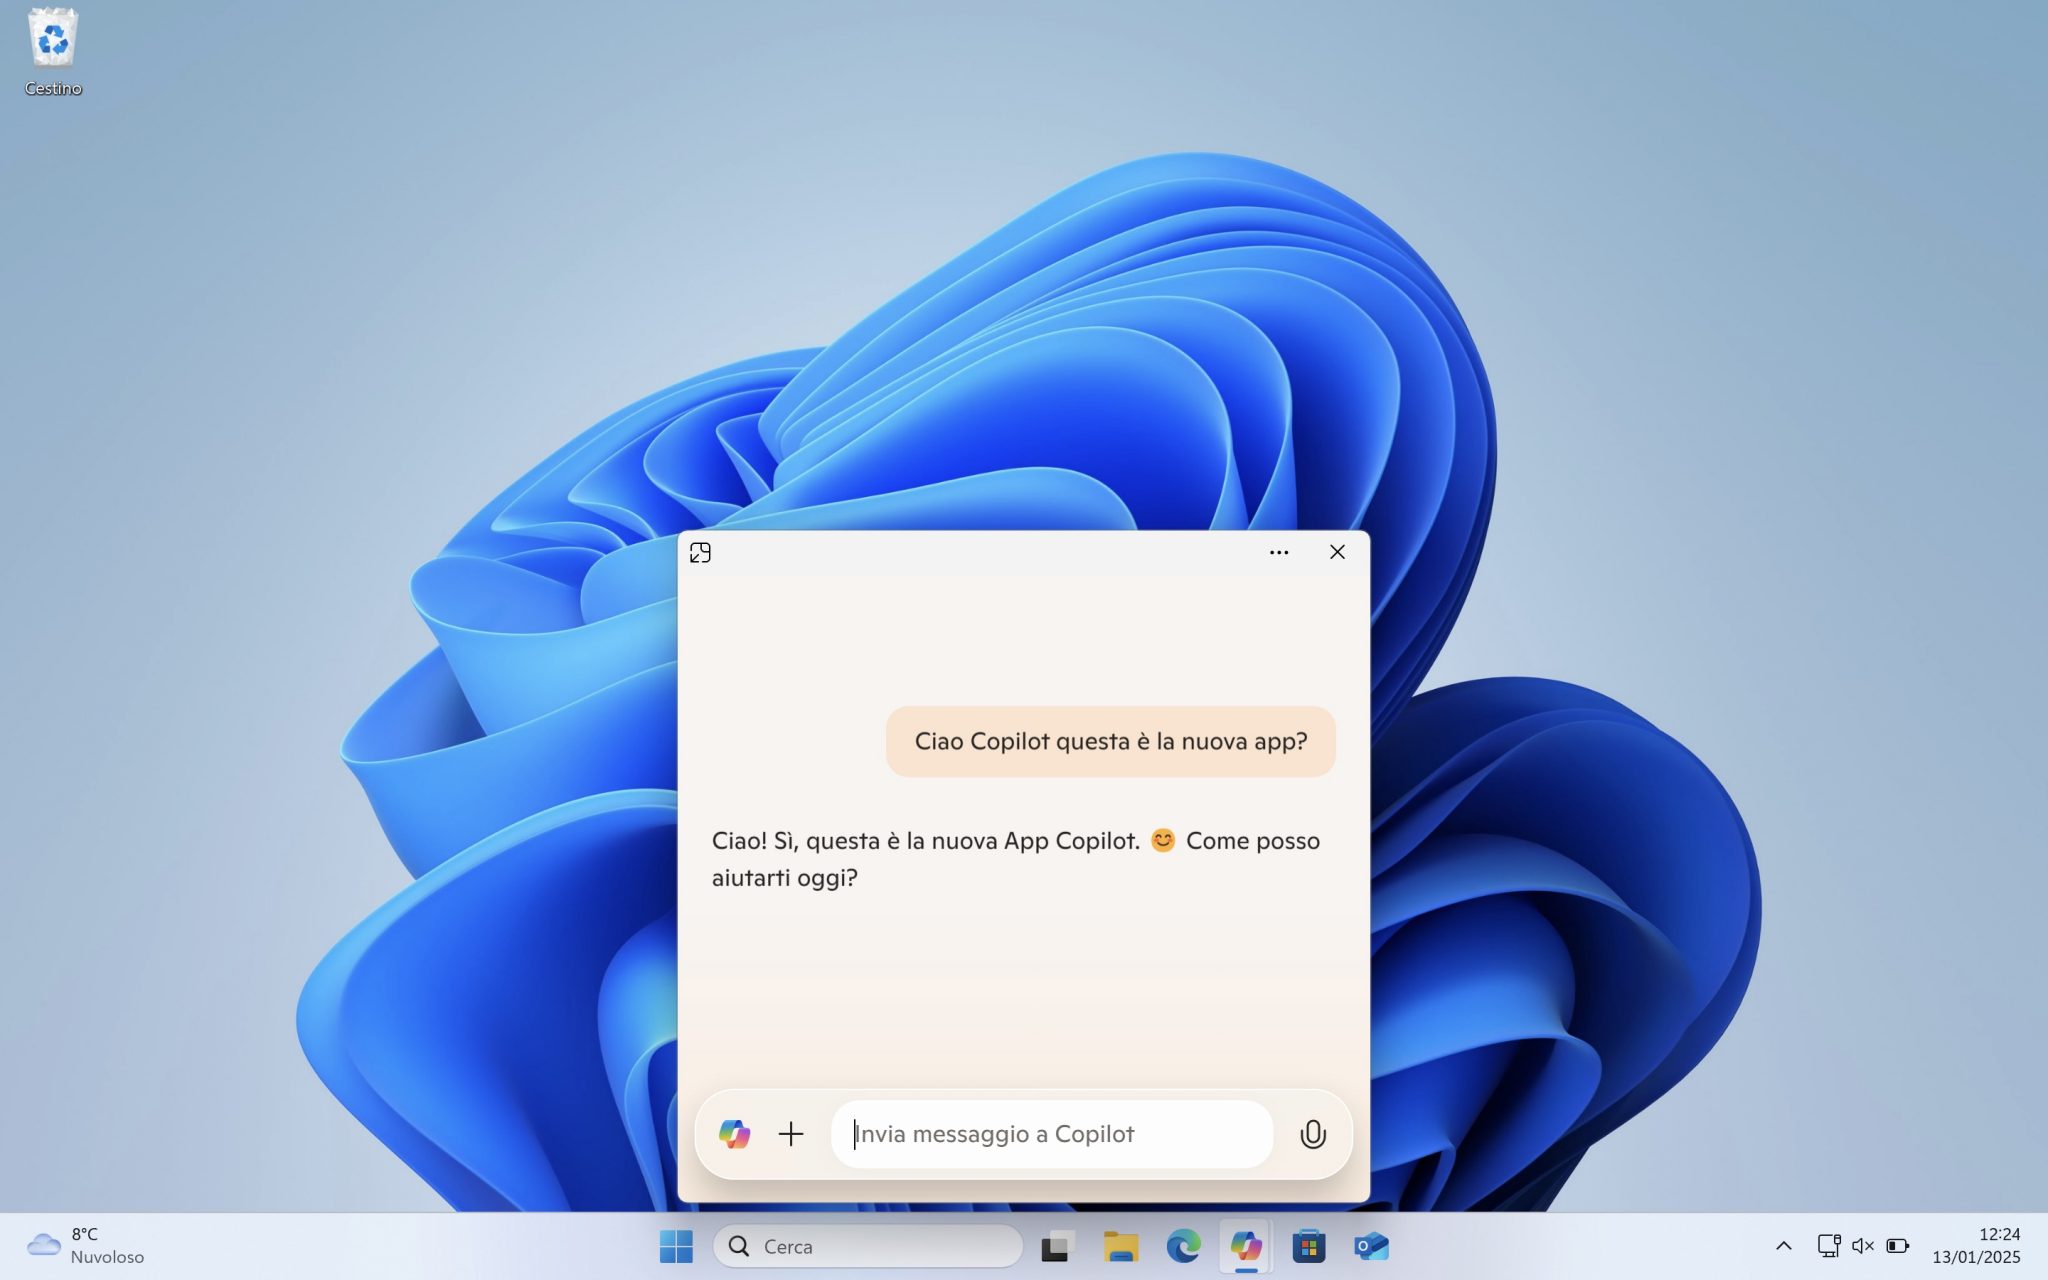Image resolution: width=2048 pixels, height=1280 pixels.
Task: Click the Copilot logo beside the input bar
Action: [735, 1134]
